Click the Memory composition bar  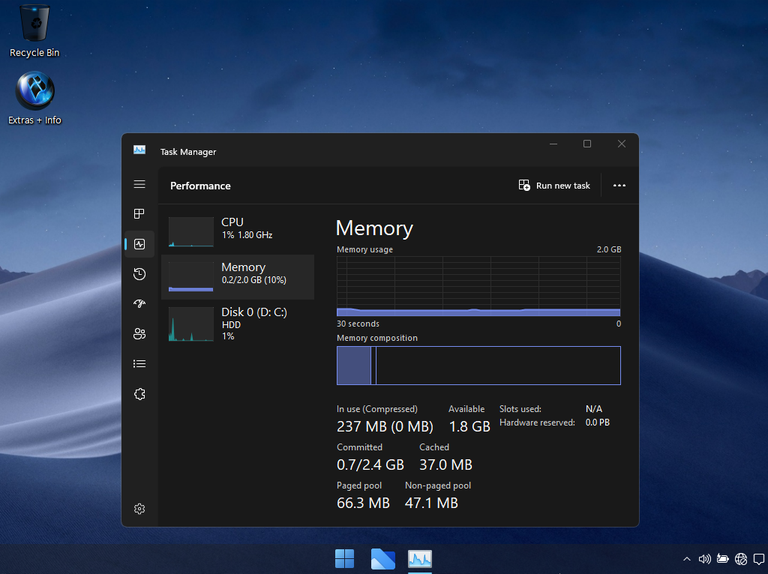tap(478, 366)
